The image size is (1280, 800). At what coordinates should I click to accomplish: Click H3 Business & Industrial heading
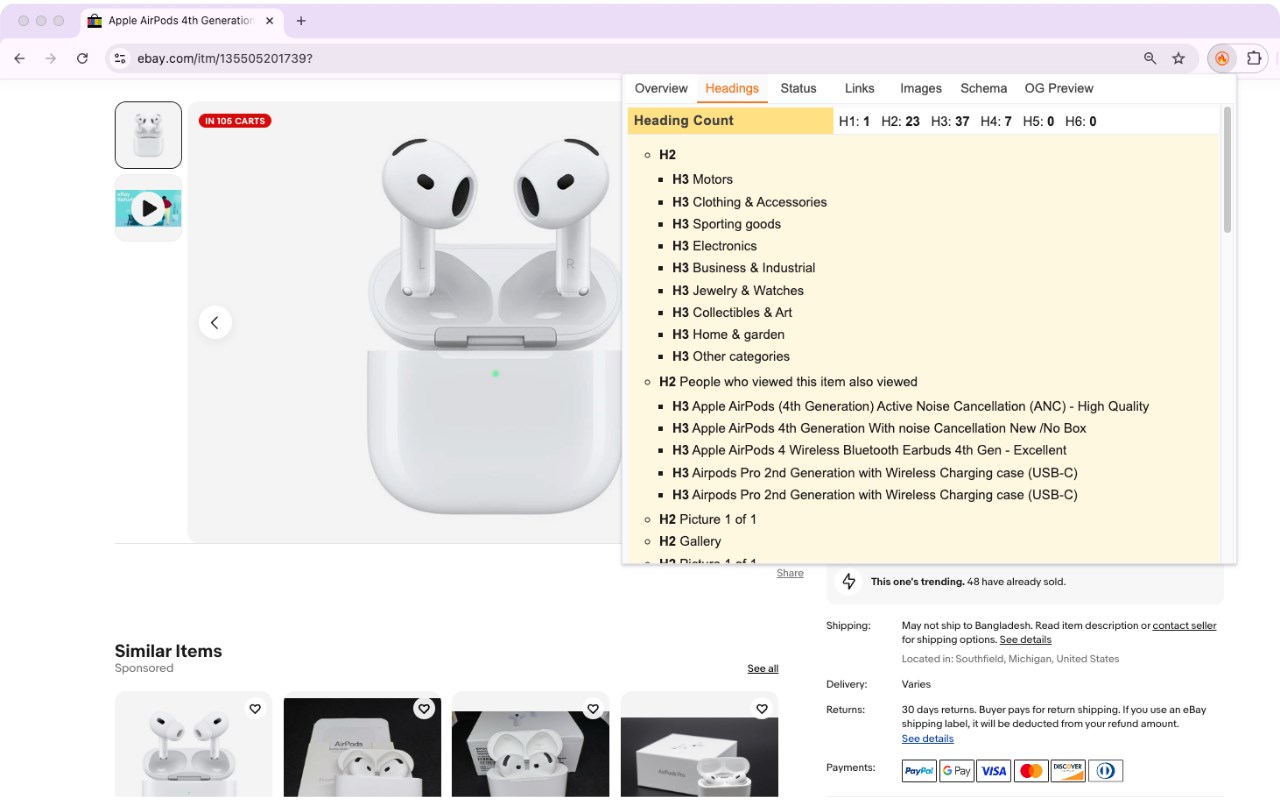743,268
